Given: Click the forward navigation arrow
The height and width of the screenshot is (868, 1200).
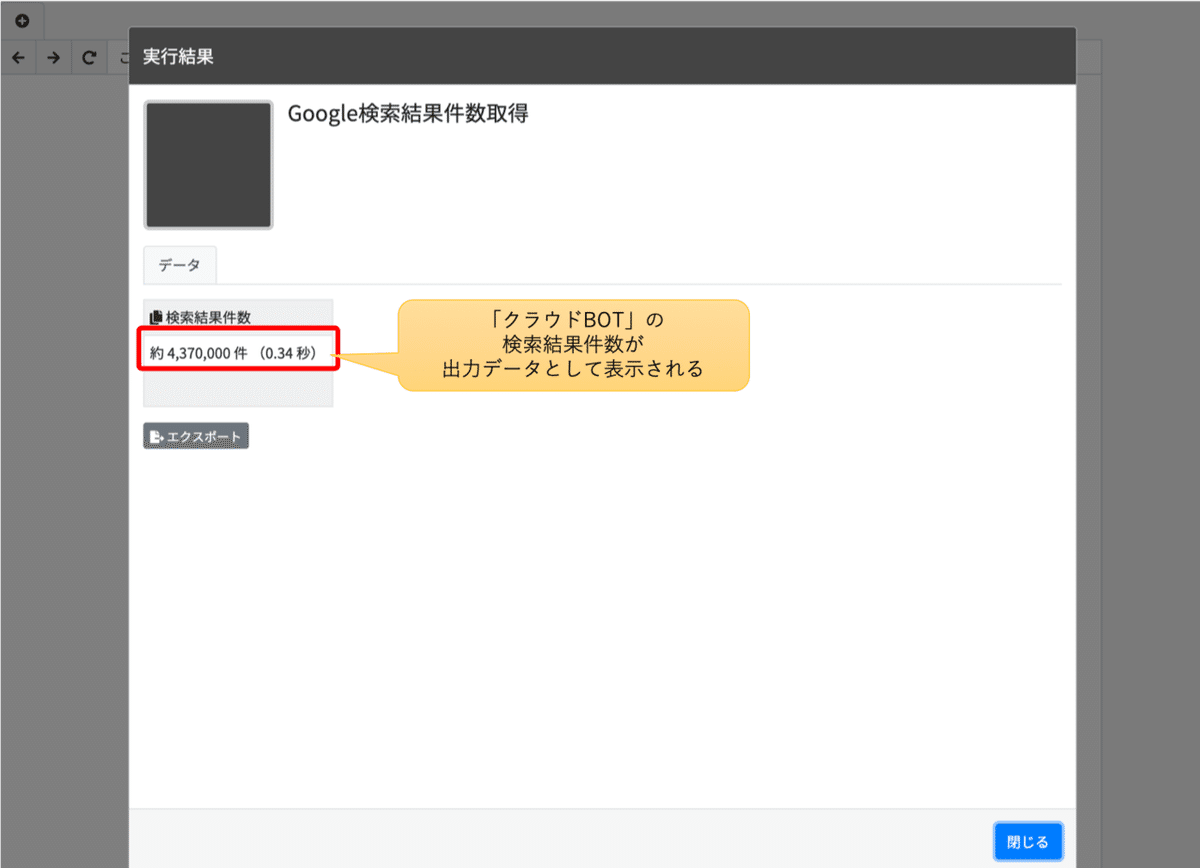Looking at the screenshot, I should [x=53, y=57].
